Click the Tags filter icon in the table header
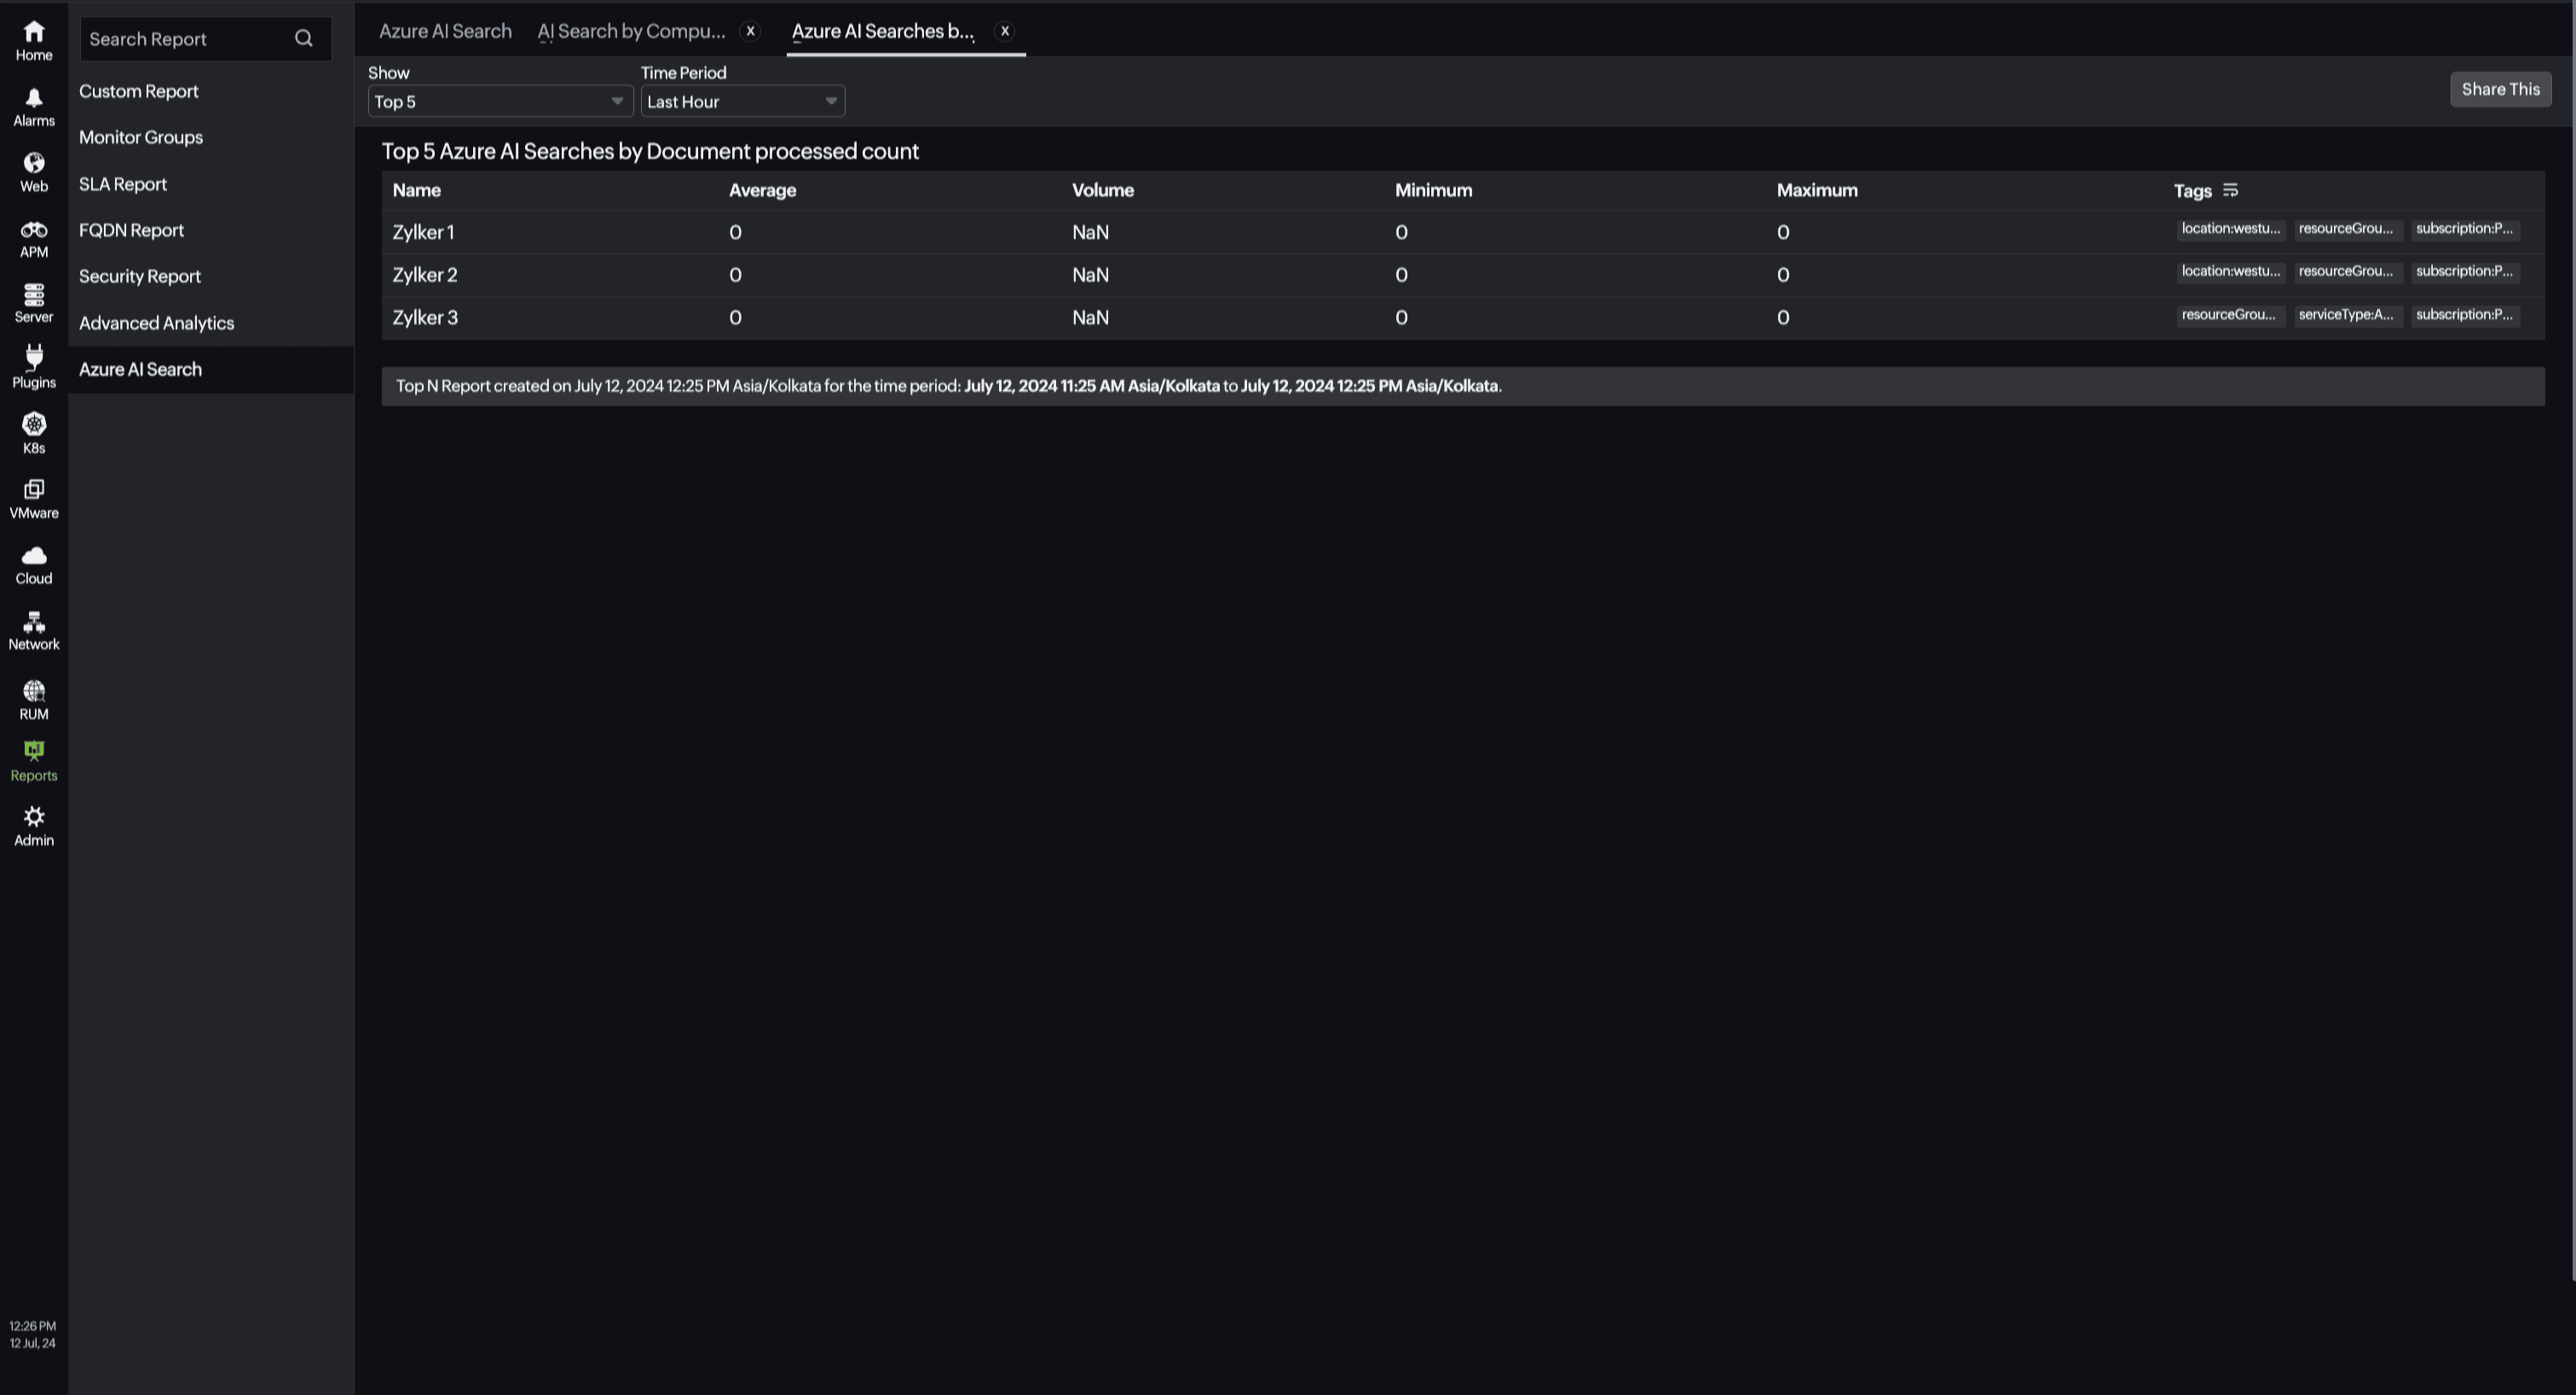Screen dimensions: 2576x1395 tap(2231, 189)
